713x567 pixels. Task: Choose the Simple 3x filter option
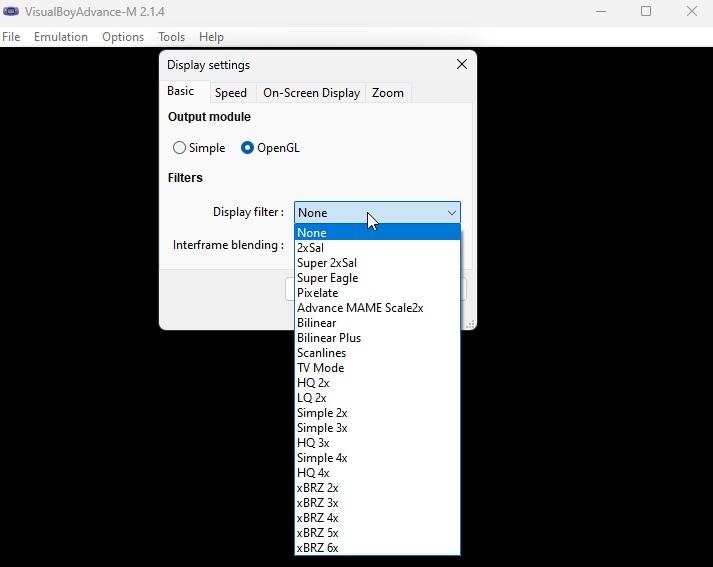(377, 427)
